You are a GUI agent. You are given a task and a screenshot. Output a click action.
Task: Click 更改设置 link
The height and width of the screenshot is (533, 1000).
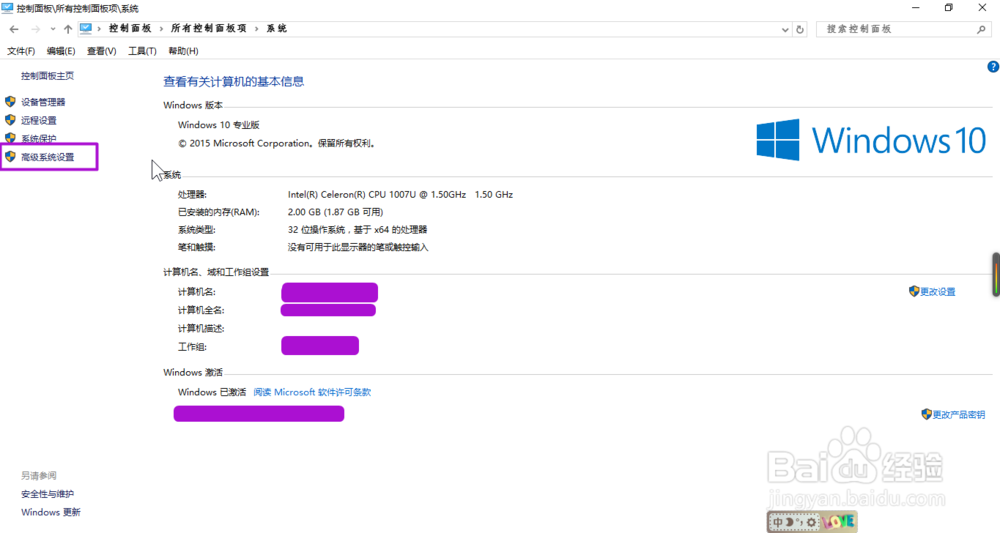pos(938,292)
